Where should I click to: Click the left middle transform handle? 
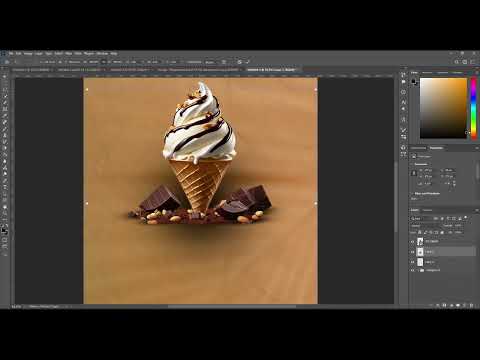pyautogui.click(x=87, y=203)
